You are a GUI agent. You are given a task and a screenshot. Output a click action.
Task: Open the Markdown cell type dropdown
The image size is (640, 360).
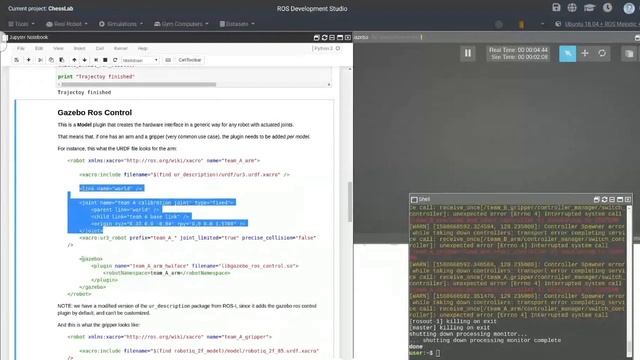140,60
